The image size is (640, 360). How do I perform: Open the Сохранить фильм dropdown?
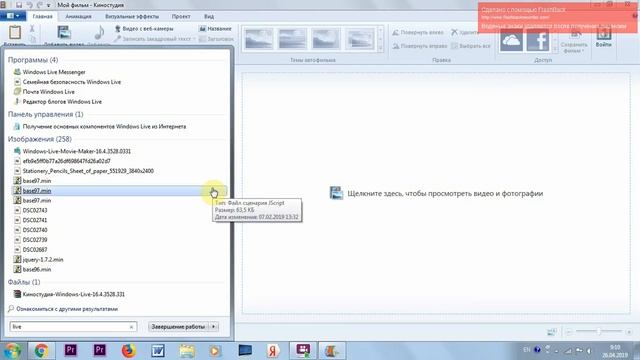click(574, 42)
